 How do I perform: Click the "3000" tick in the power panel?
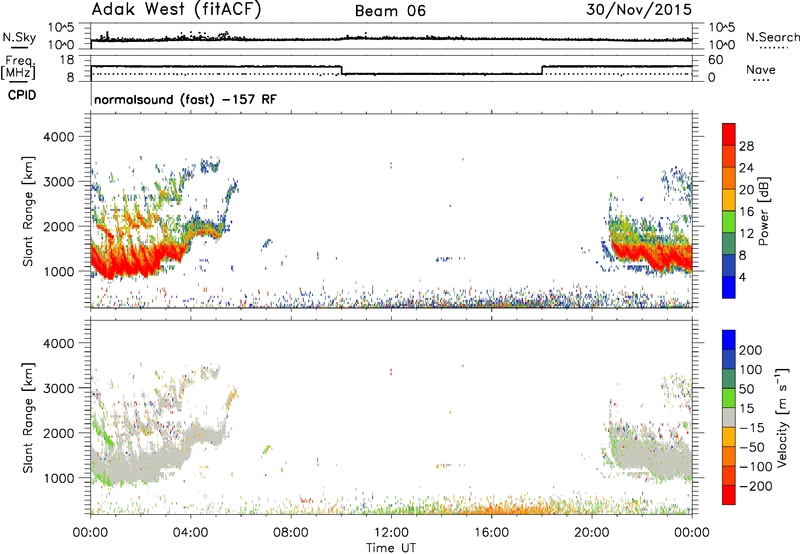[x=58, y=182]
